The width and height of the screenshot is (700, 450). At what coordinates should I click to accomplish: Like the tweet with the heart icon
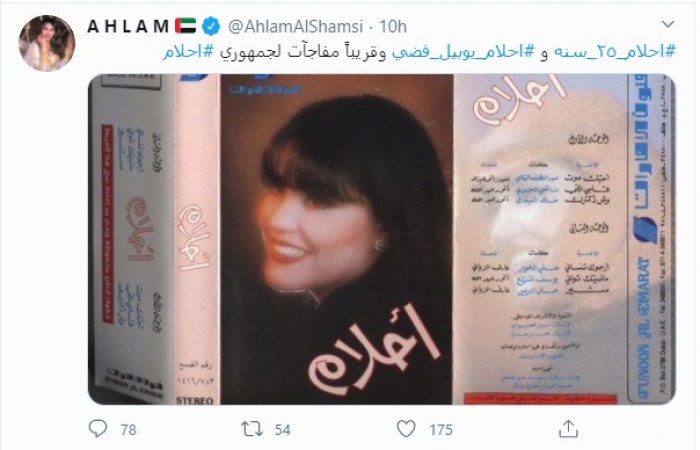[x=406, y=429]
